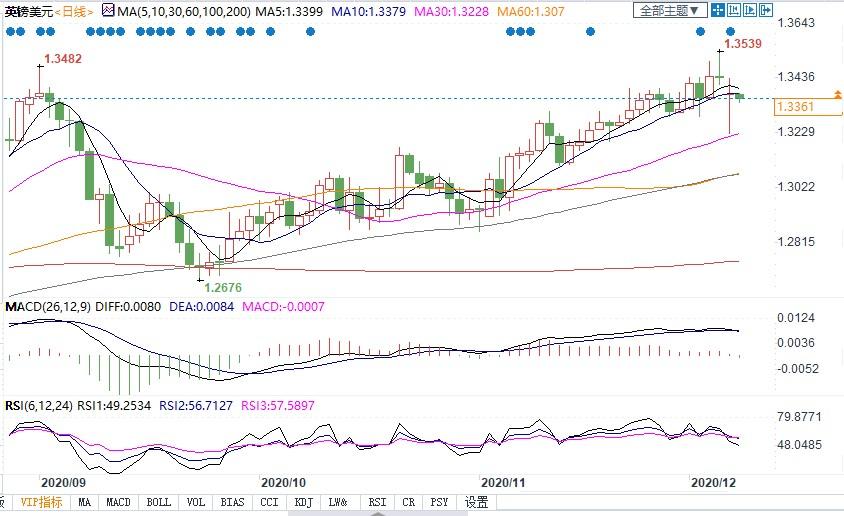Viewport: 844px width, 516px height.
Task: Click the blue event dot above the 1.3539 high
Action: 730,32
